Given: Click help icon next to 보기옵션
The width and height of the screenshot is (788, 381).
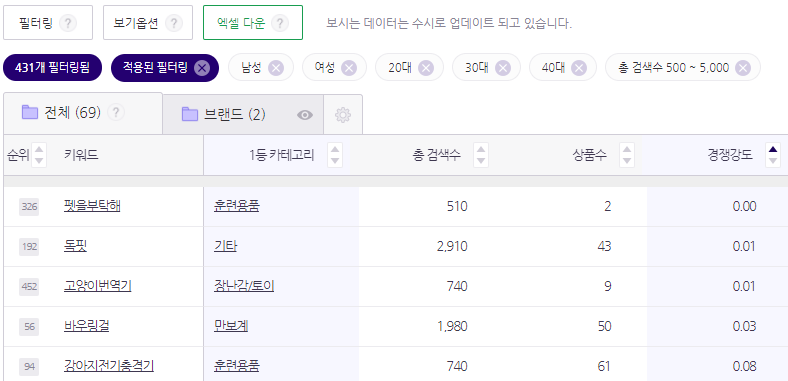Looking at the screenshot, I should [174, 23].
